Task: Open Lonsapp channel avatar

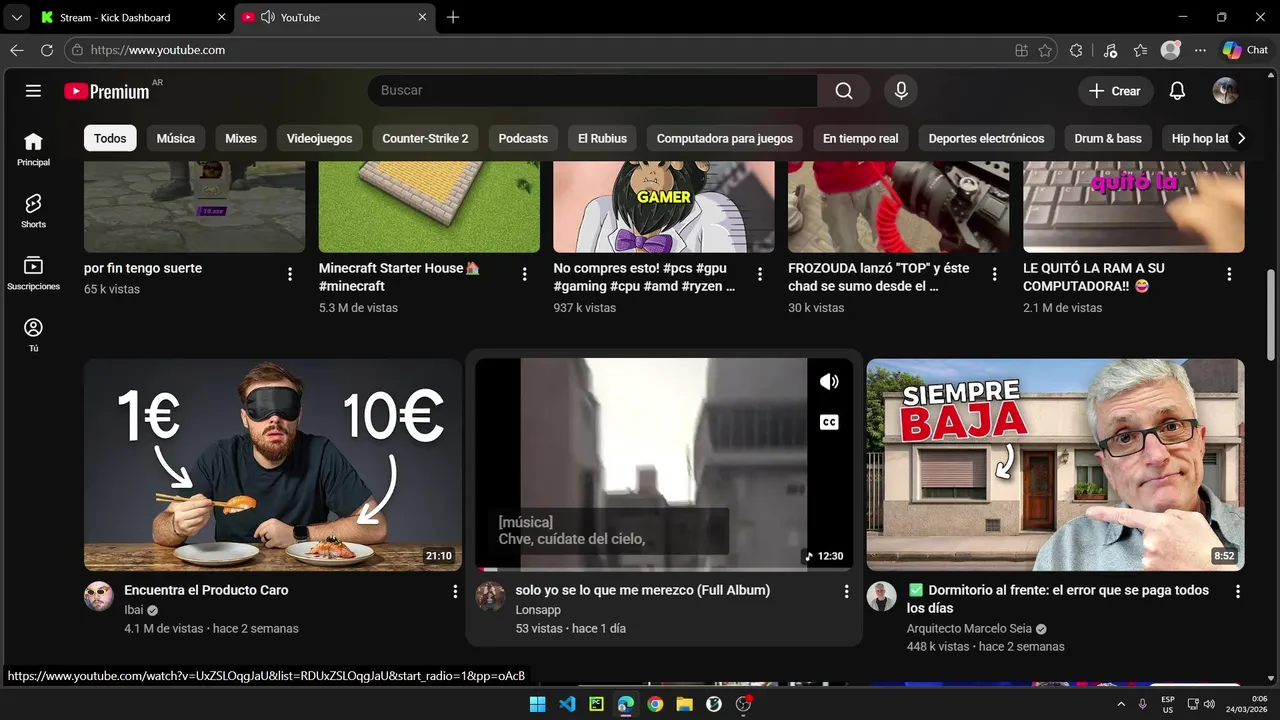Action: click(490, 596)
